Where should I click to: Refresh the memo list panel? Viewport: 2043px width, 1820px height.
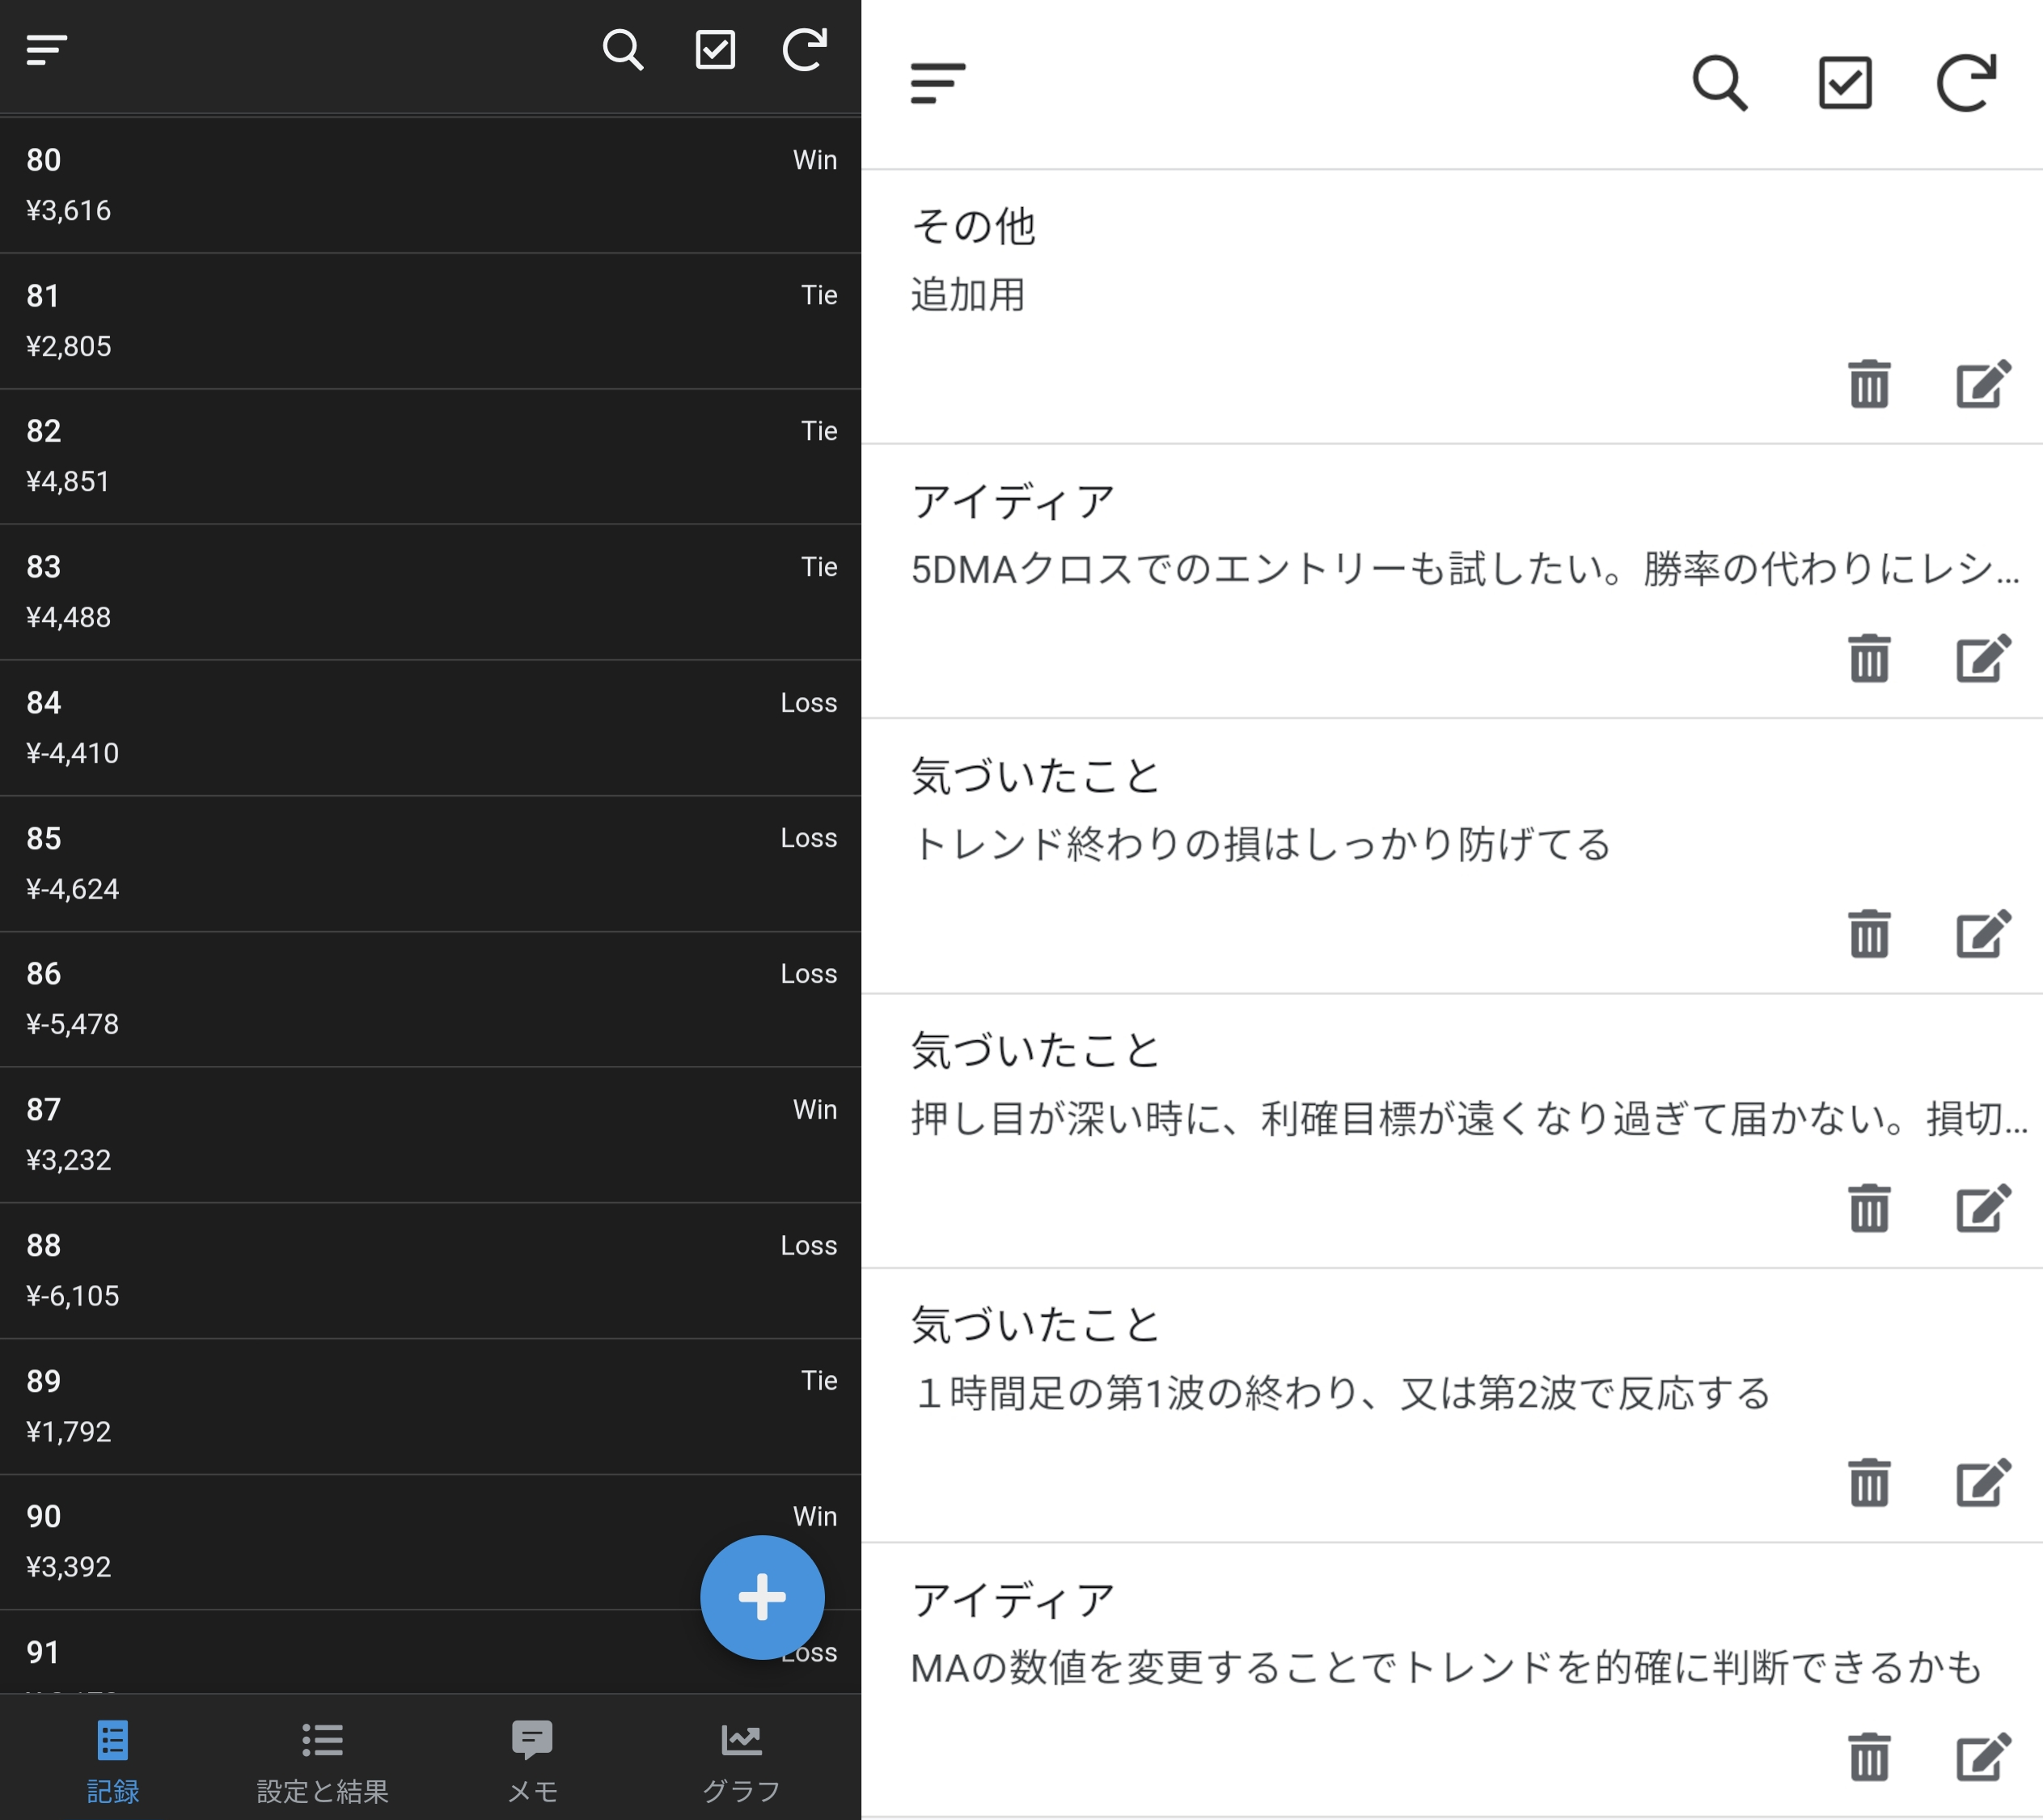[x=1966, y=83]
